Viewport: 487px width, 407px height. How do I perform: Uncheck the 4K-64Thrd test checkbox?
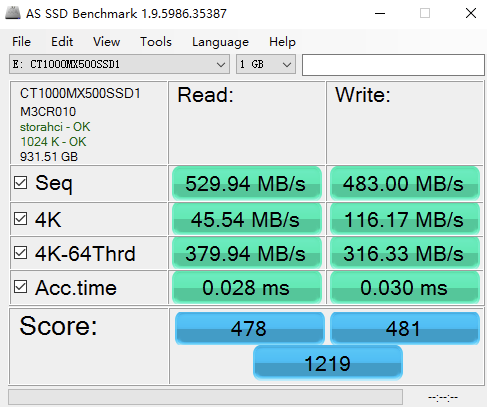click(20, 253)
